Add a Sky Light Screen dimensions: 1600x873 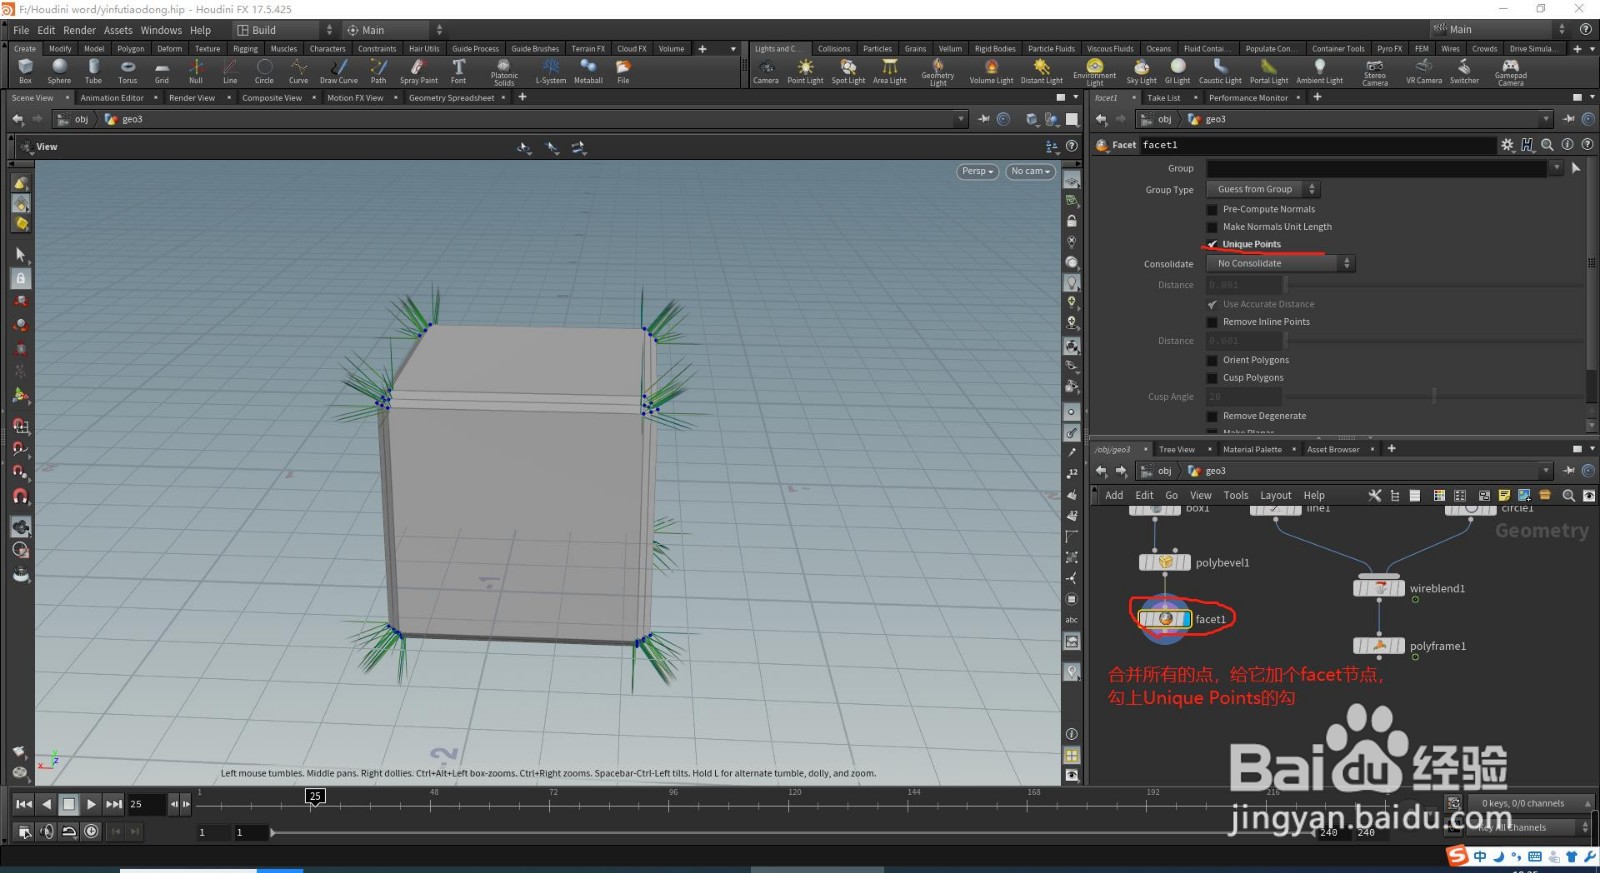click(x=1141, y=71)
